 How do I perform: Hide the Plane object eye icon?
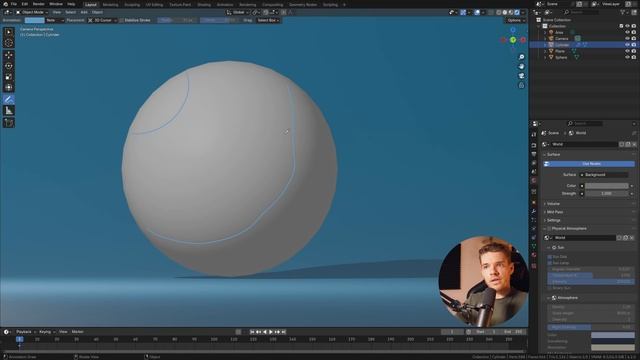click(x=627, y=51)
